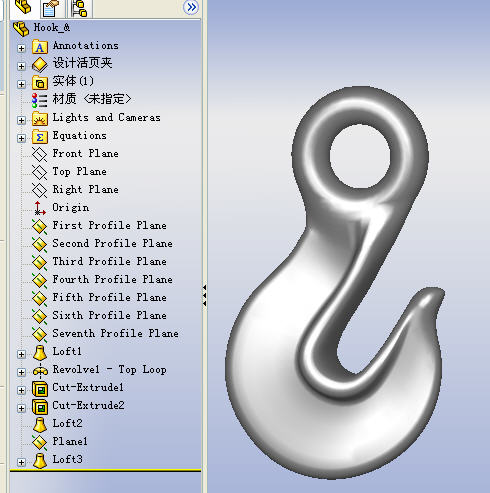The image size is (490, 493).
Task: Select the Annotations label
Action: (86, 45)
